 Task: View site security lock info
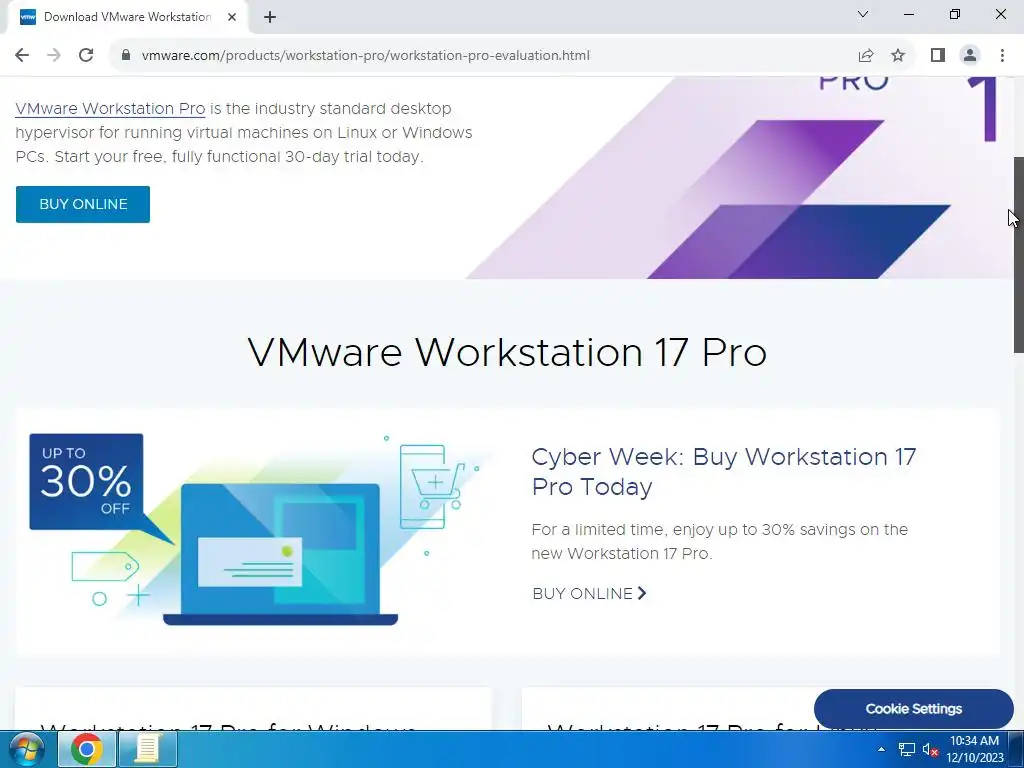coord(126,56)
